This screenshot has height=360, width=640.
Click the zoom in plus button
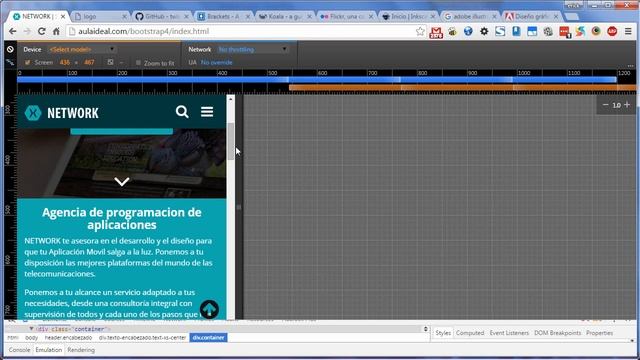point(627,105)
